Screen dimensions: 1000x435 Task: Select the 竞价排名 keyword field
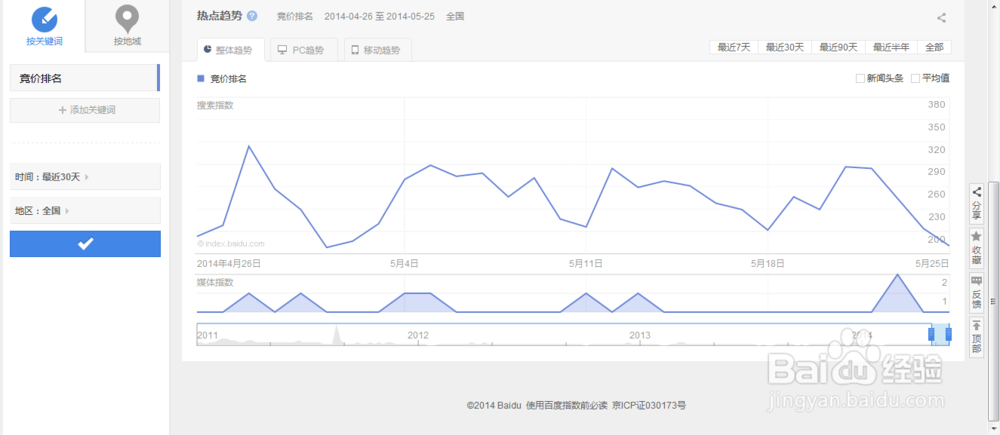[x=85, y=78]
